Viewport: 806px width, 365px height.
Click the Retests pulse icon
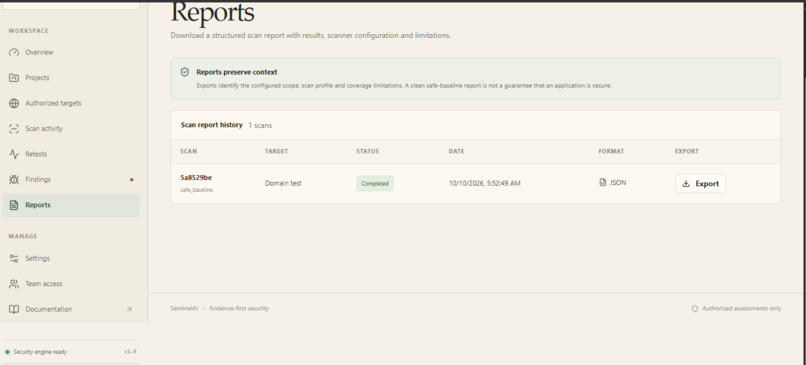(x=14, y=154)
